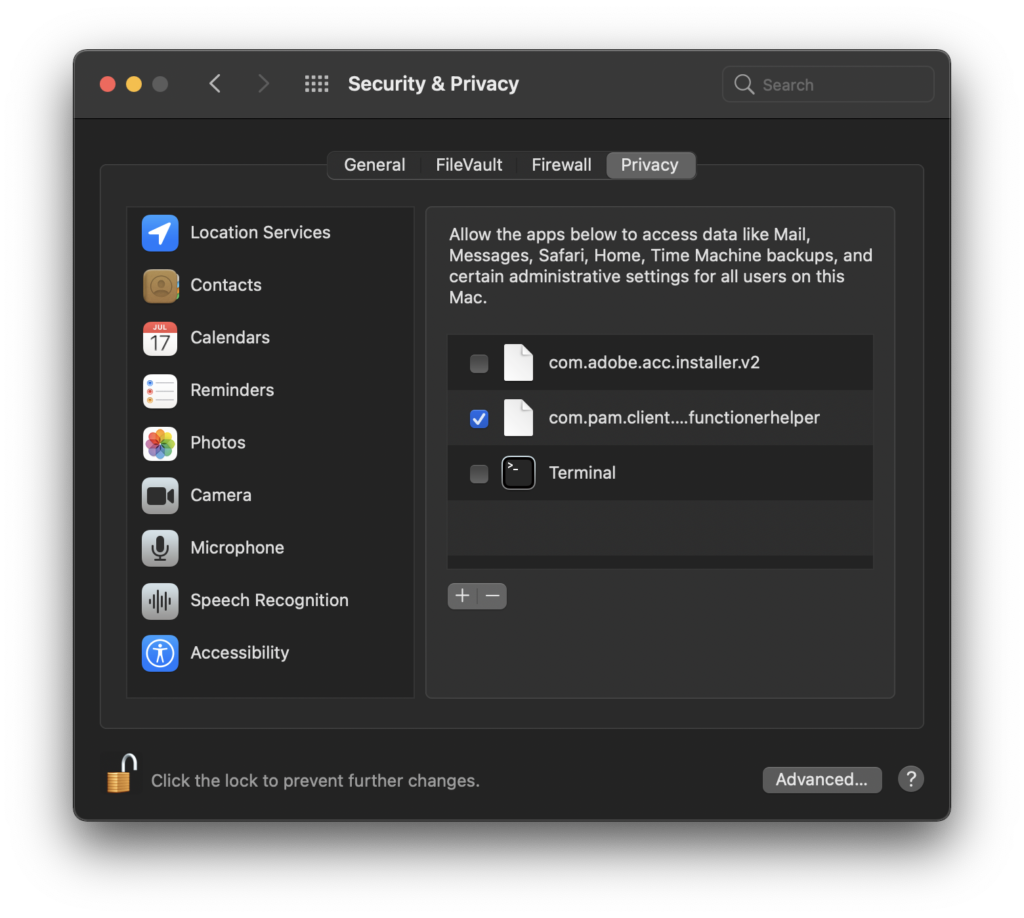Open Microphone privacy permissions
Image resolution: width=1024 pixels, height=918 pixels.
click(237, 548)
